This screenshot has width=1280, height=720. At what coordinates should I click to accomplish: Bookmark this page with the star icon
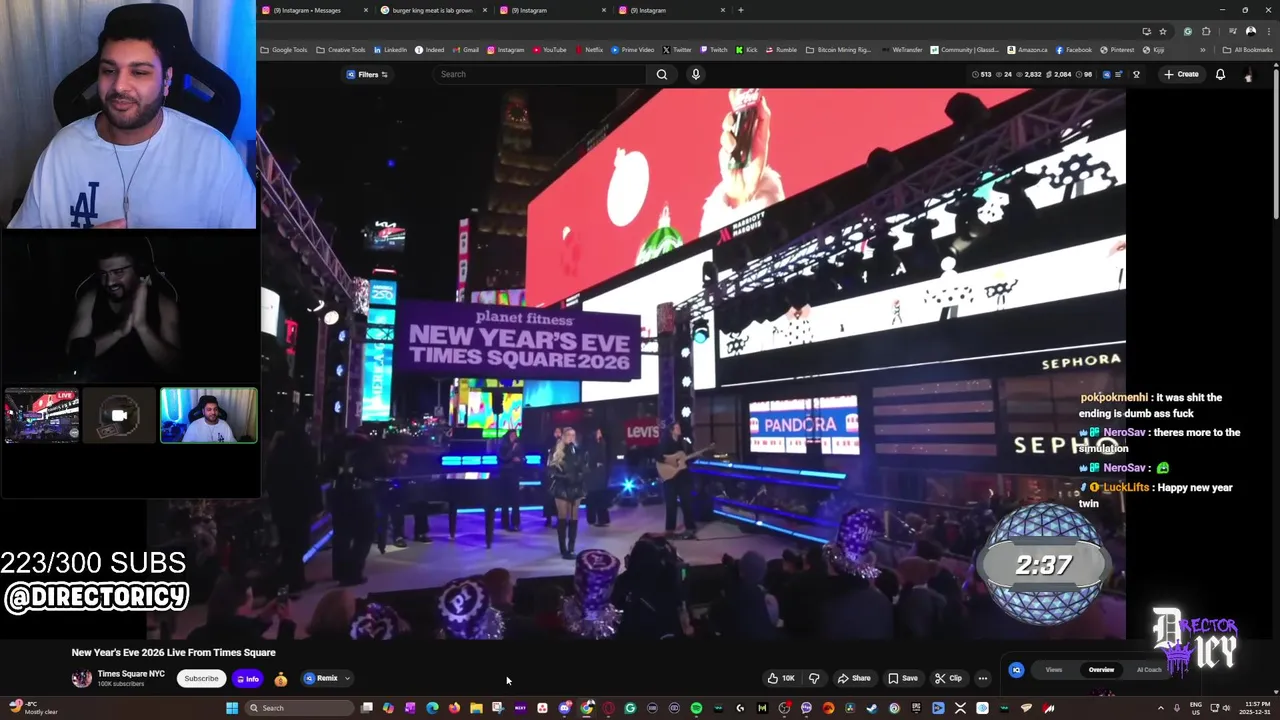[x=1163, y=31]
